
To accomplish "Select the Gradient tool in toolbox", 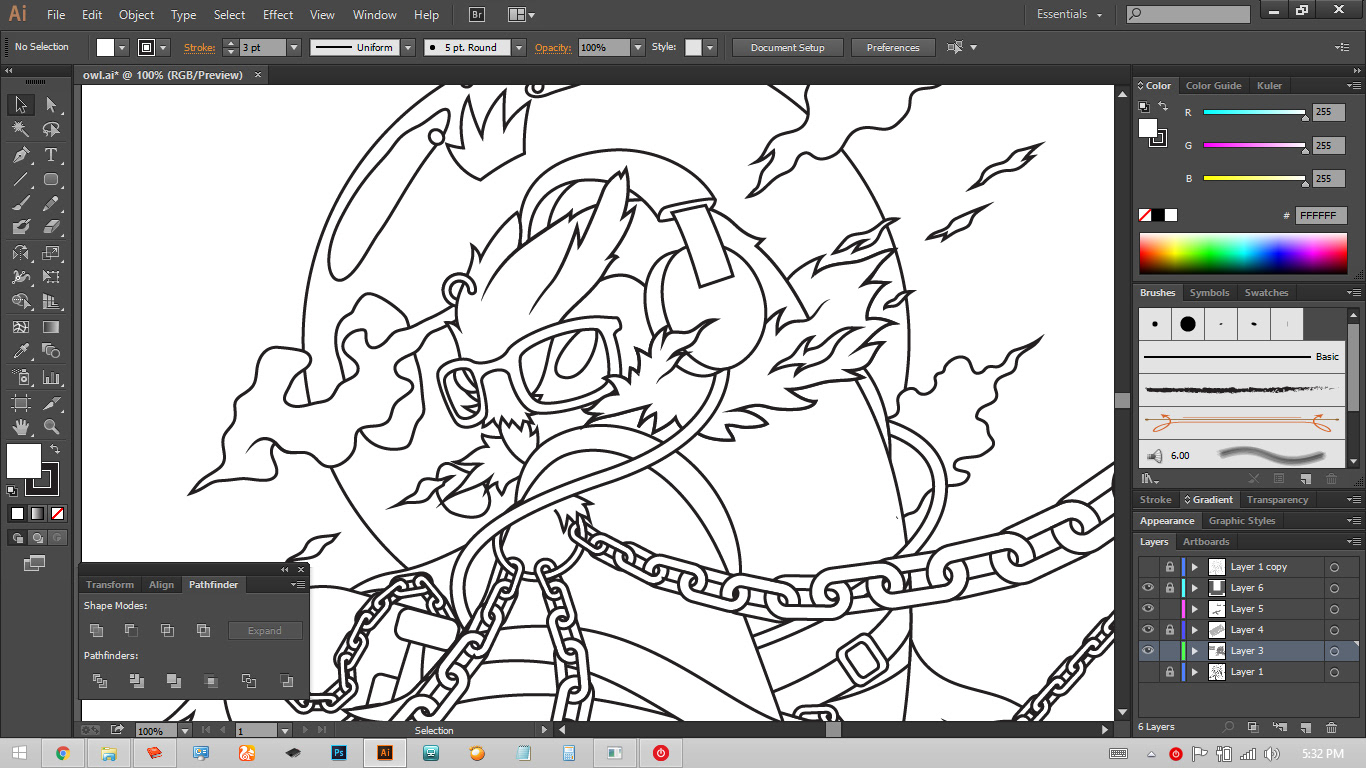I will (x=51, y=327).
